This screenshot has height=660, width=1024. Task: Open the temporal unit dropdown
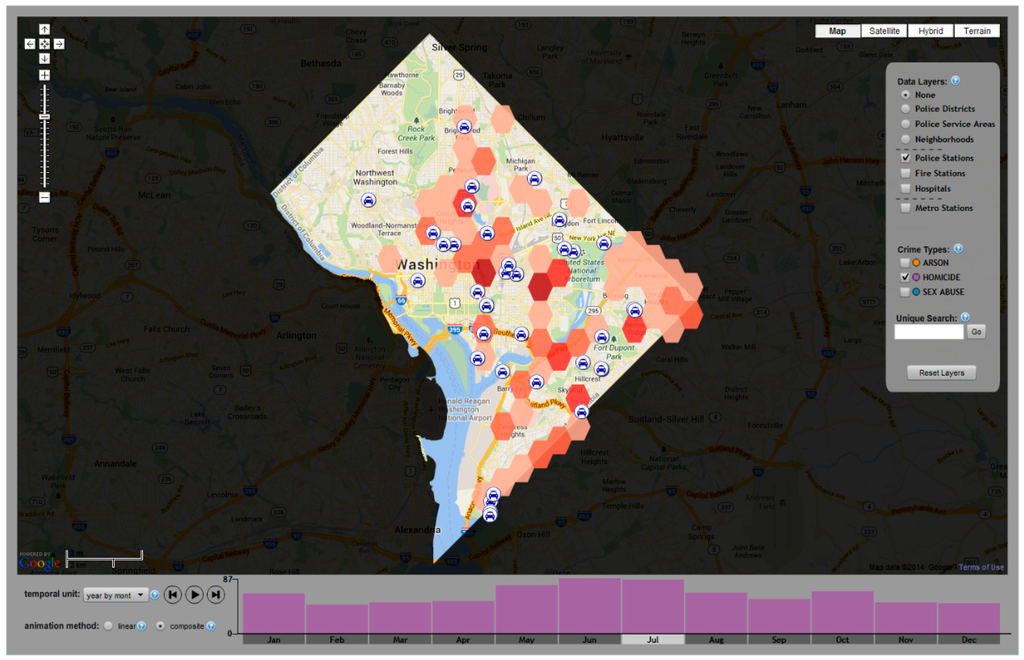pyautogui.click(x=115, y=595)
